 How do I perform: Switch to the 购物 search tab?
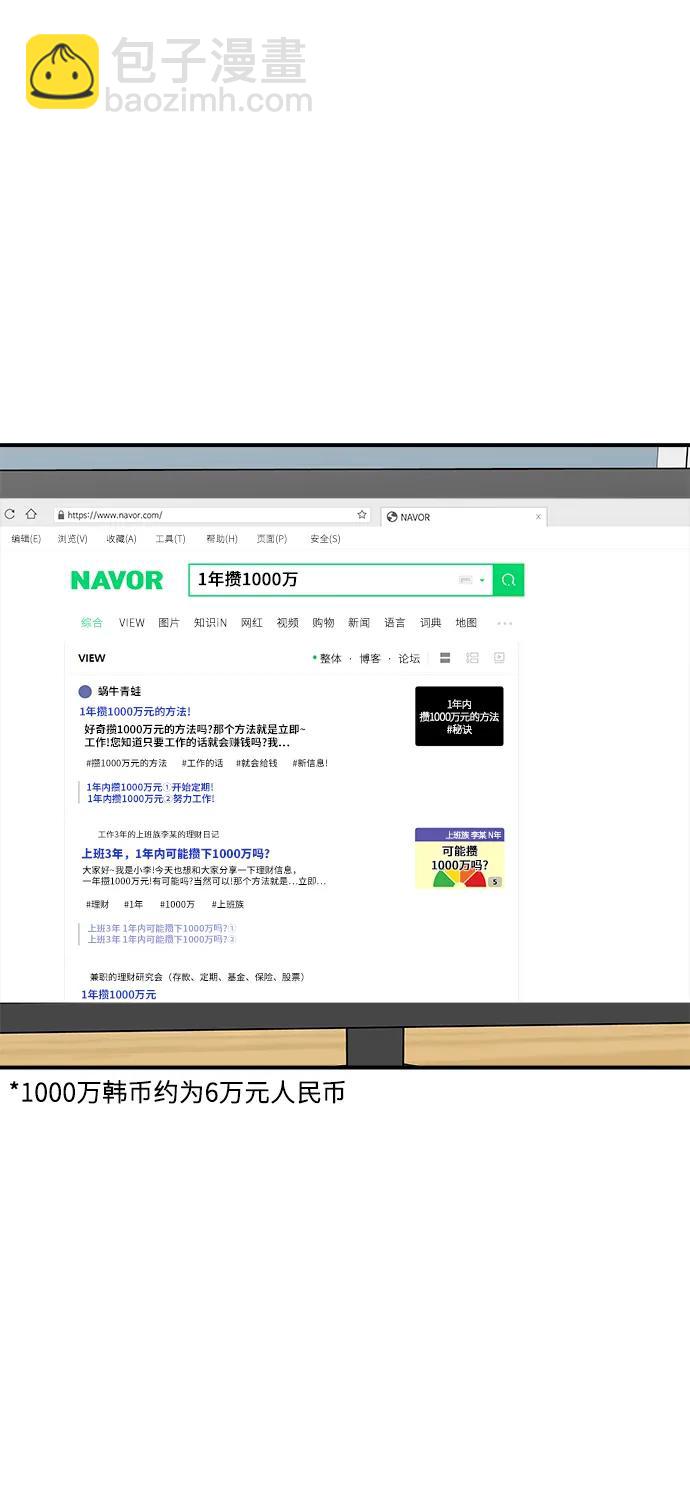tap(323, 622)
